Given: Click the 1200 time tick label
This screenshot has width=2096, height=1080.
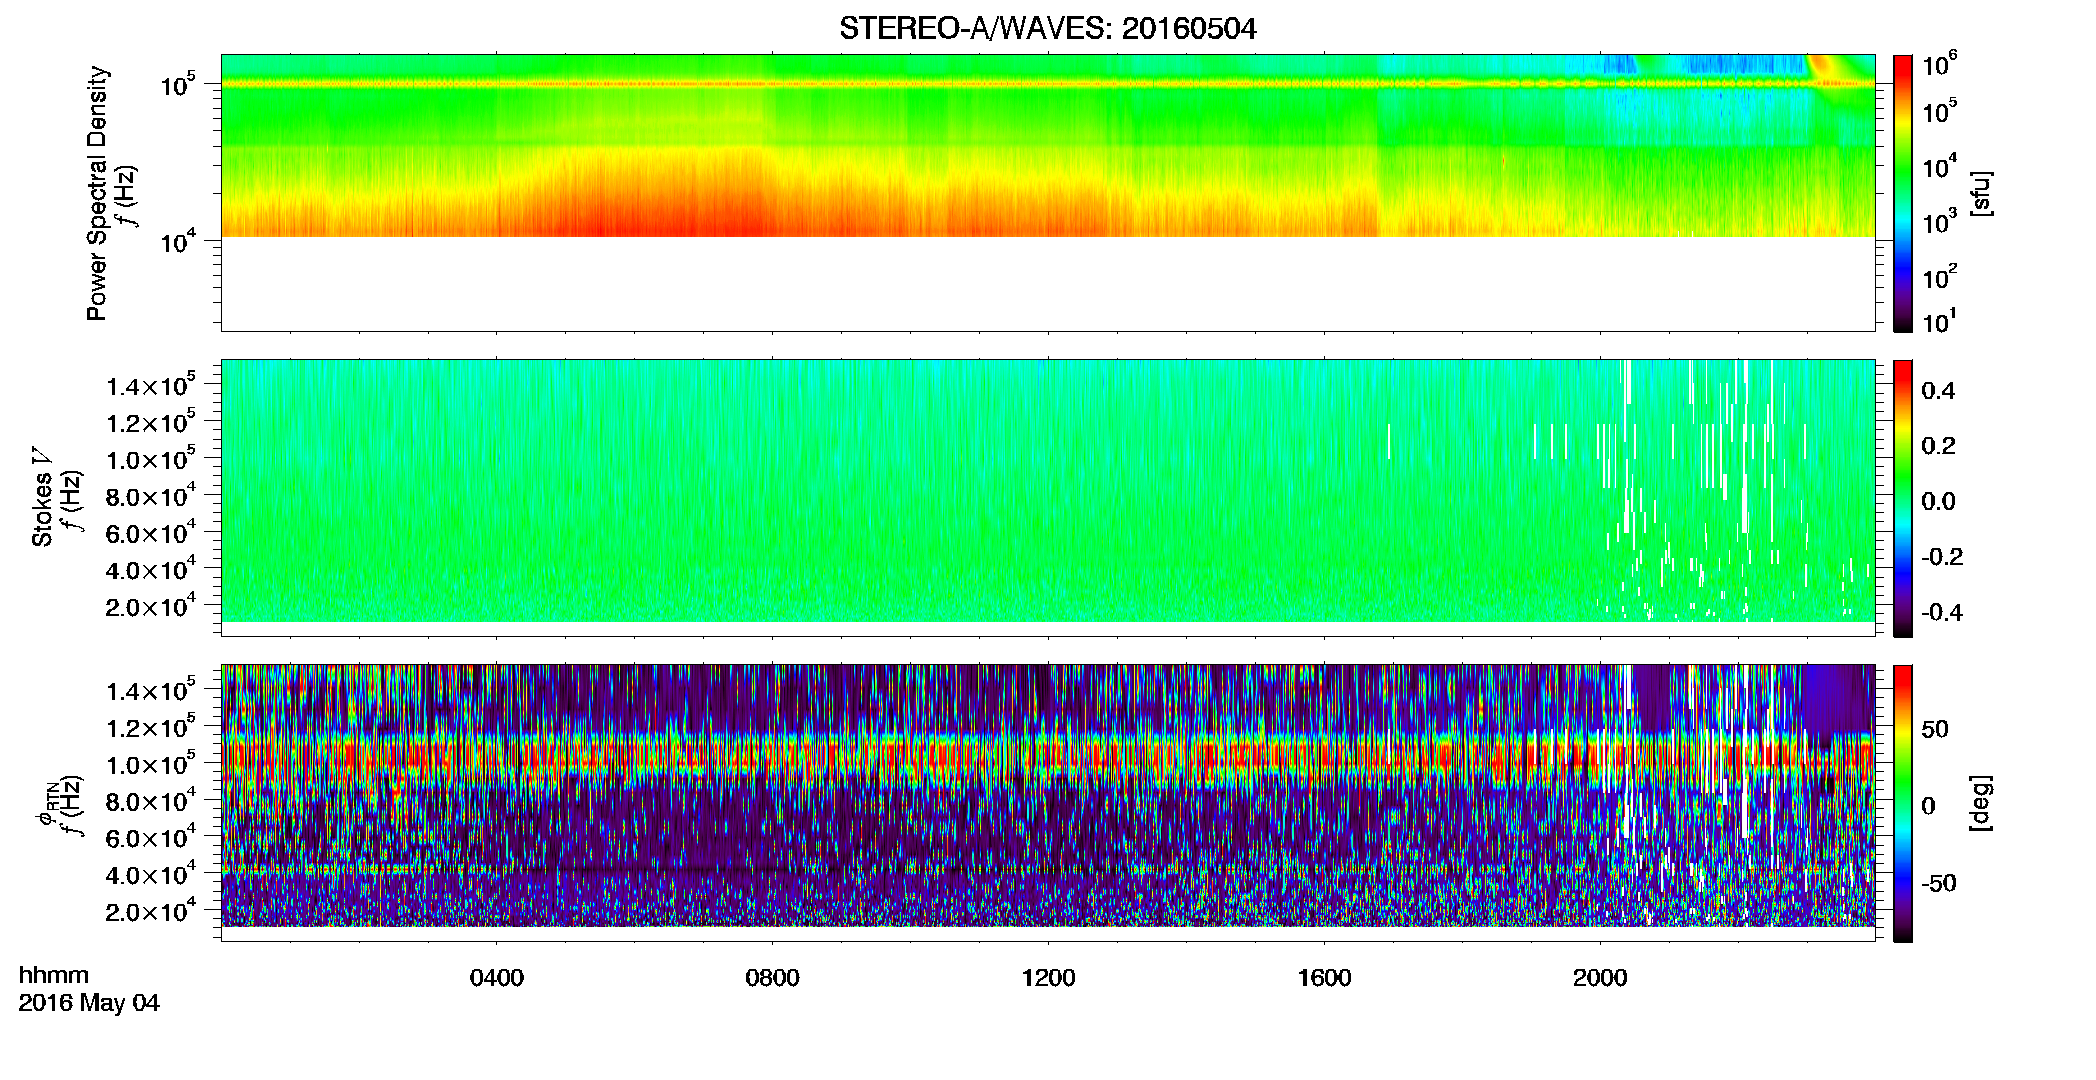Looking at the screenshot, I should click(x=1048, y=978).
